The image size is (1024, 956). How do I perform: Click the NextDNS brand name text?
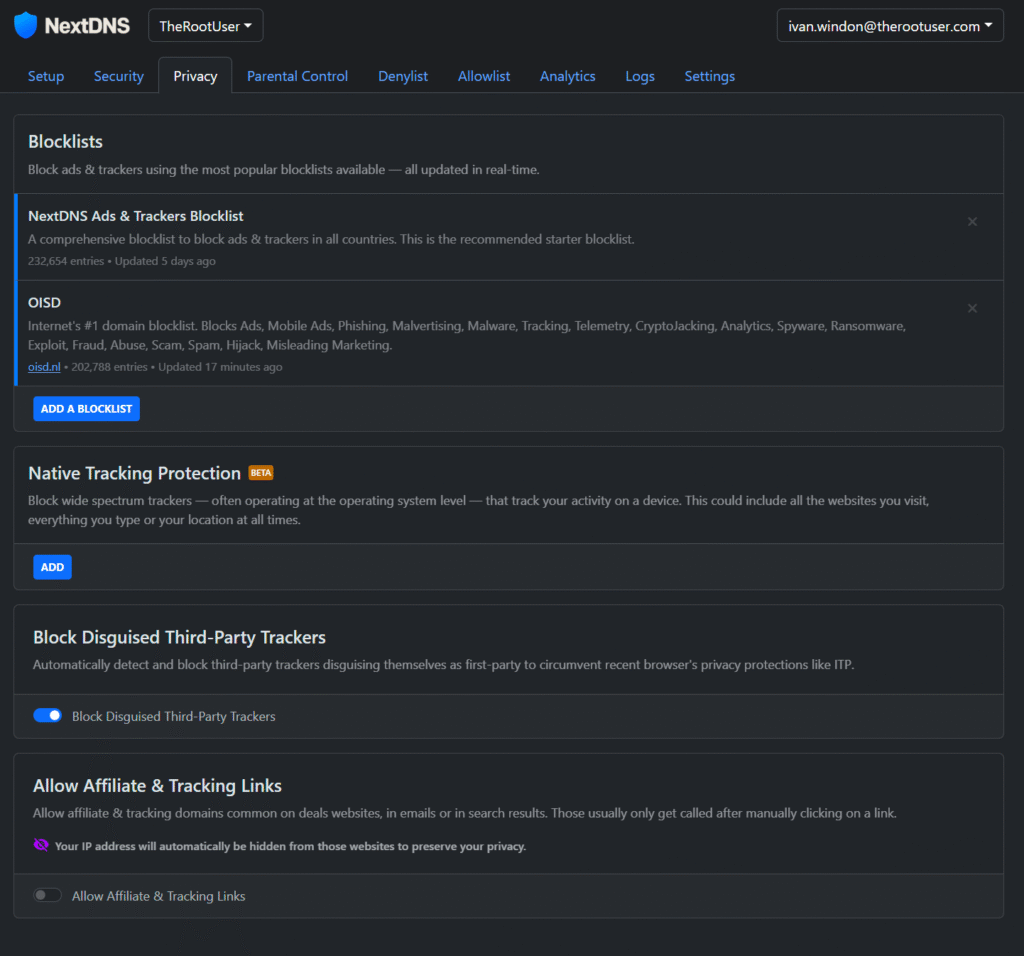(x=87, y=25)
